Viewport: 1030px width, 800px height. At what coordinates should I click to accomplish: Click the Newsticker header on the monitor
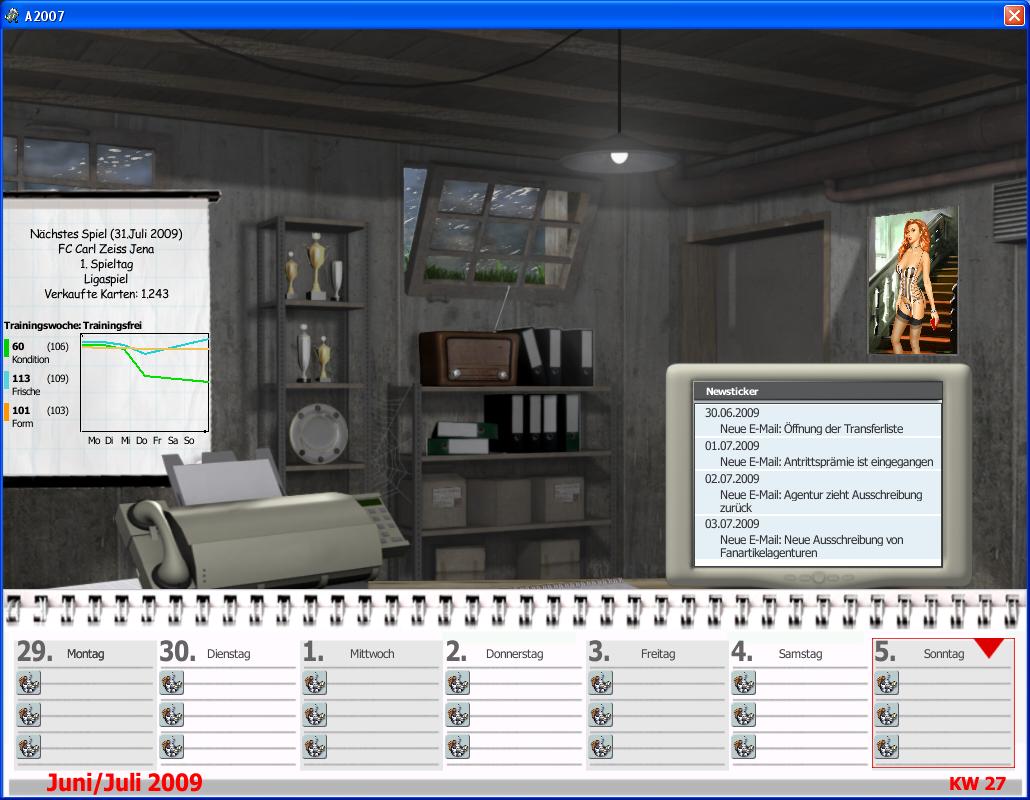click(x=817, y=391)
